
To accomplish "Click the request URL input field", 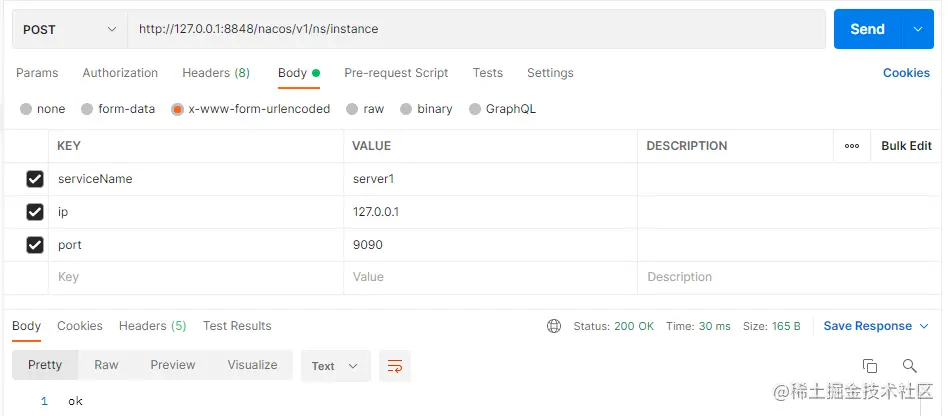I will (476, 30).
